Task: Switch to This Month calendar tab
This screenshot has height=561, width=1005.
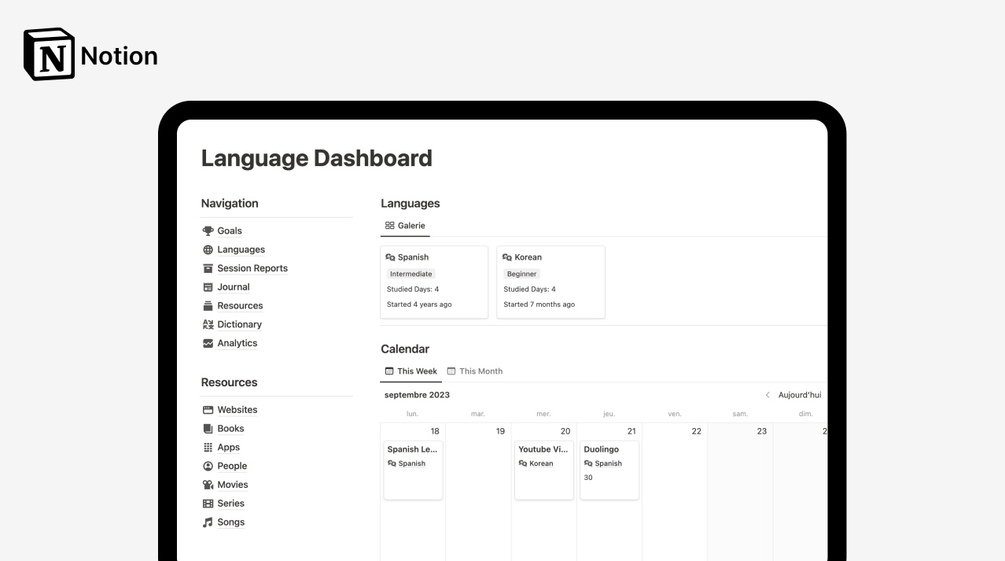Action: [x=475, y=371]
